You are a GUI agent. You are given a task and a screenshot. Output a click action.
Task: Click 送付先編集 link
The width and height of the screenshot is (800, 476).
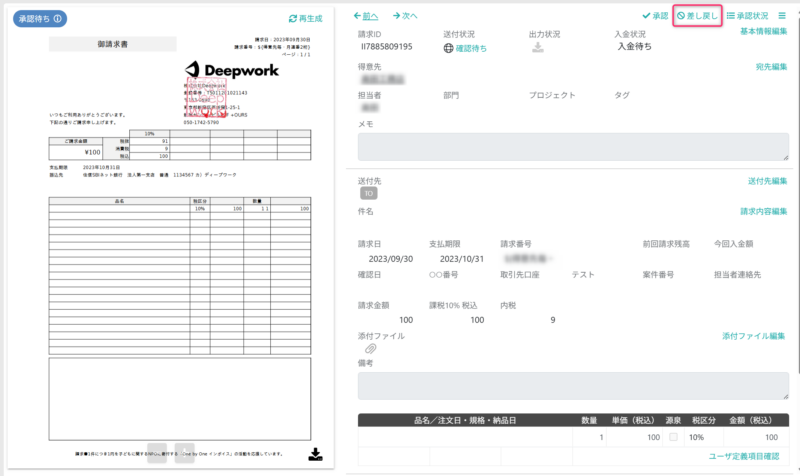coord(767,181)
